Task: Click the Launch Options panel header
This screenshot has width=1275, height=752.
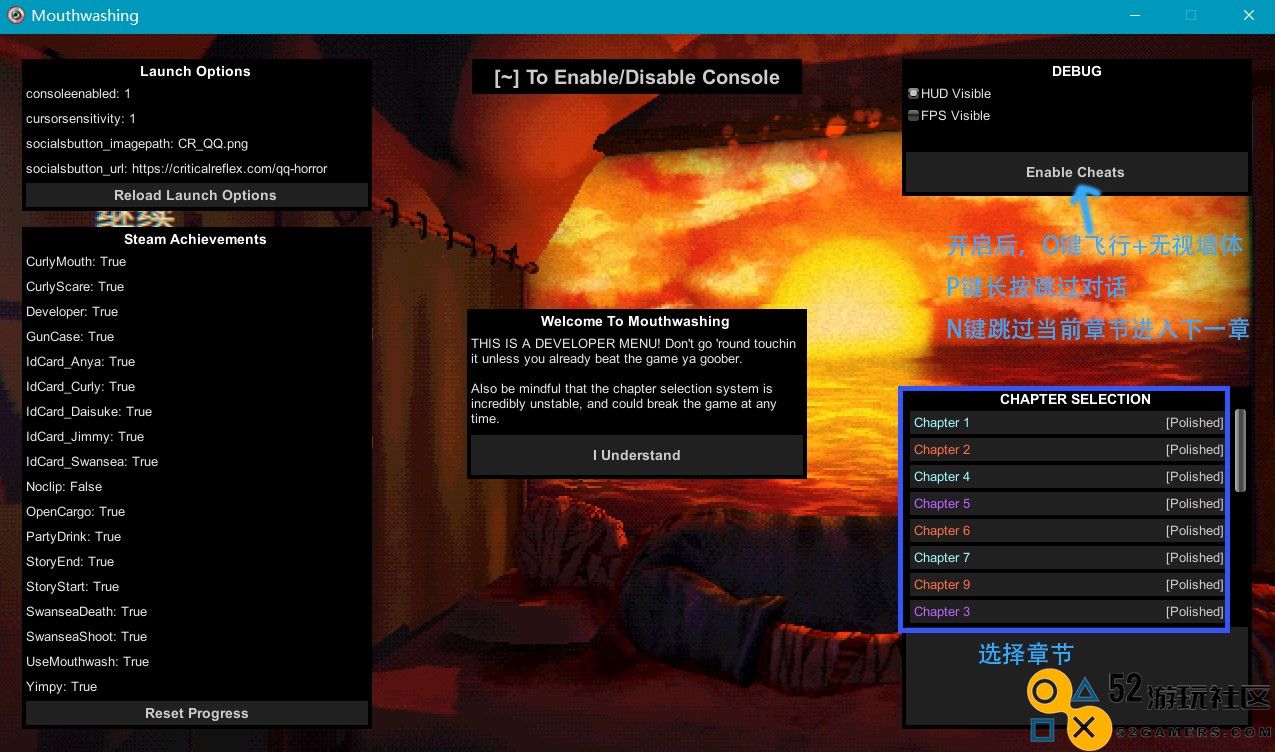Action: coord(195,71)
